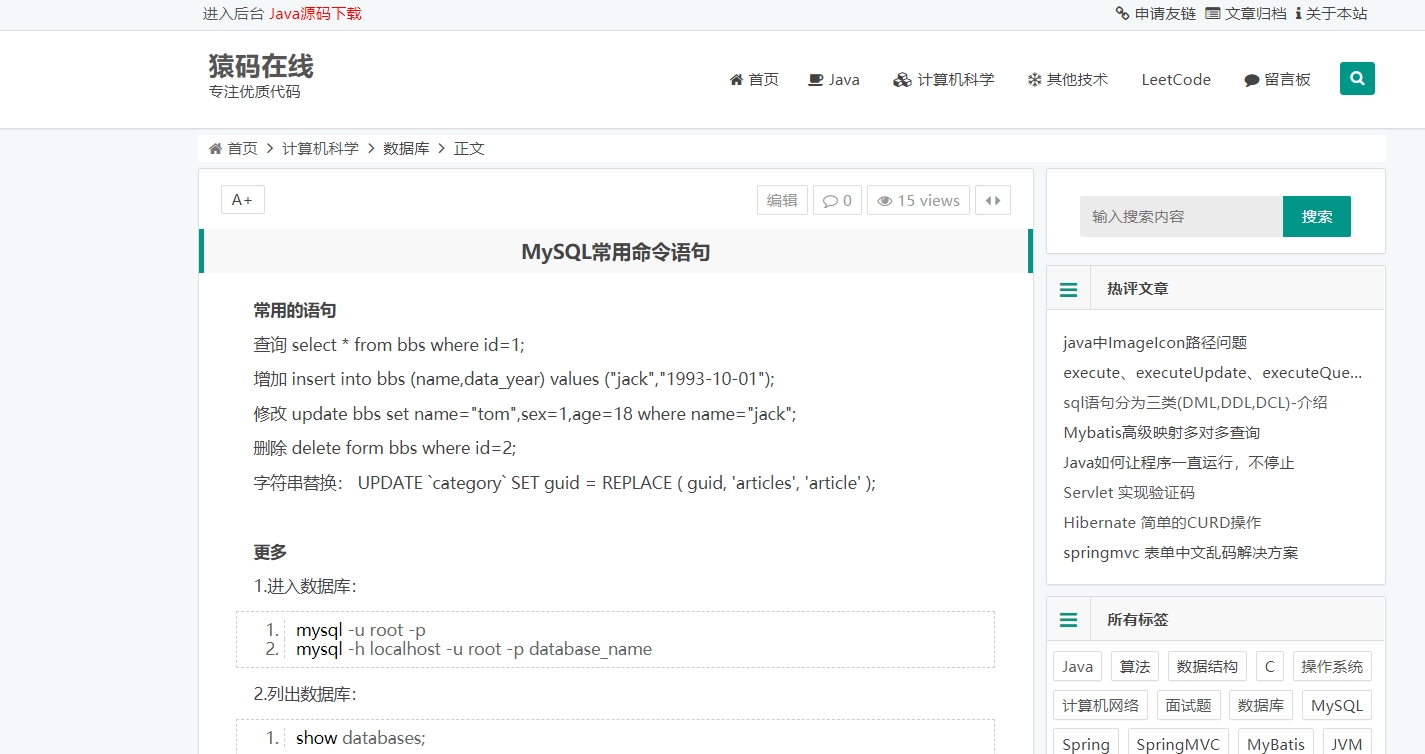Image resolution: width=1425 pixels, height=754 pixels.
Task: Open the 关于本站 top link
Action: (x=1331, y=14)
